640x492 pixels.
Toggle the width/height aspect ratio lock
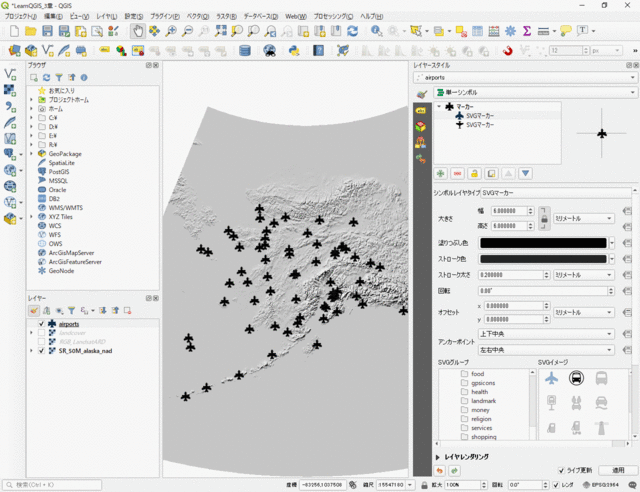click(544, 218)
